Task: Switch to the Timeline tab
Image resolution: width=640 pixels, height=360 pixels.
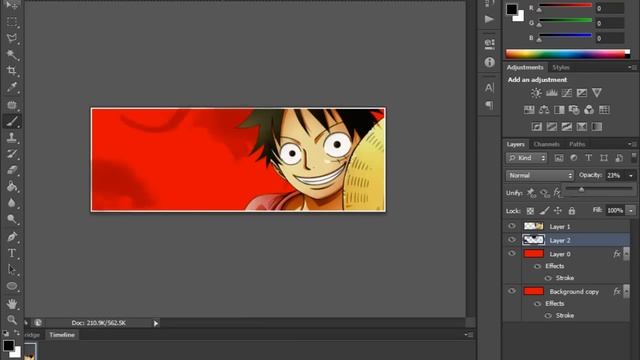Action: 62,335
